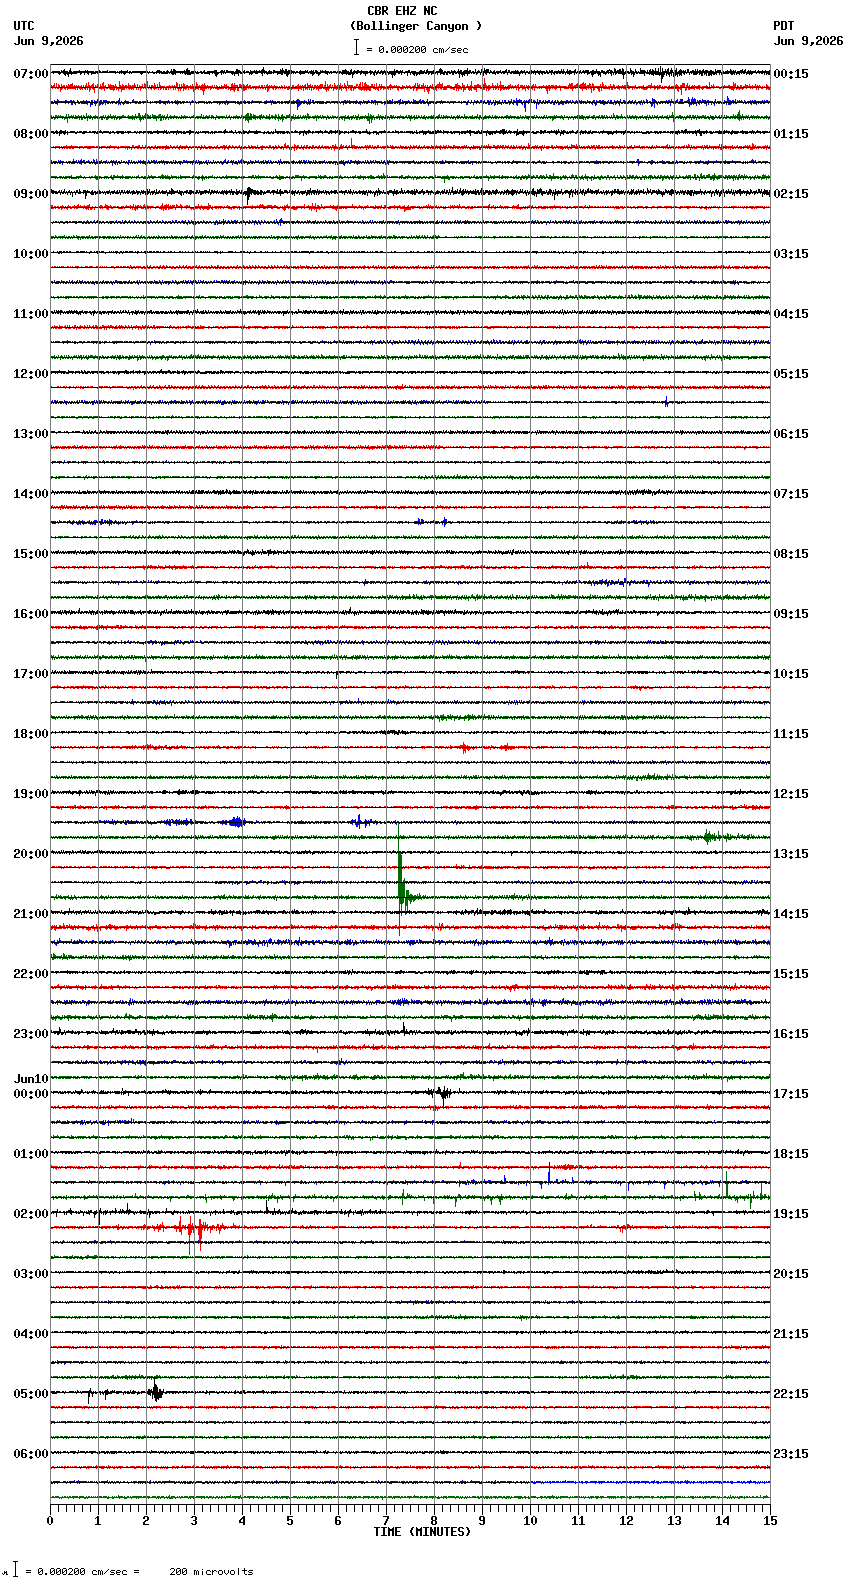Click the '22:00' UTC time label
850x1584 pixels.
point(31,974)
